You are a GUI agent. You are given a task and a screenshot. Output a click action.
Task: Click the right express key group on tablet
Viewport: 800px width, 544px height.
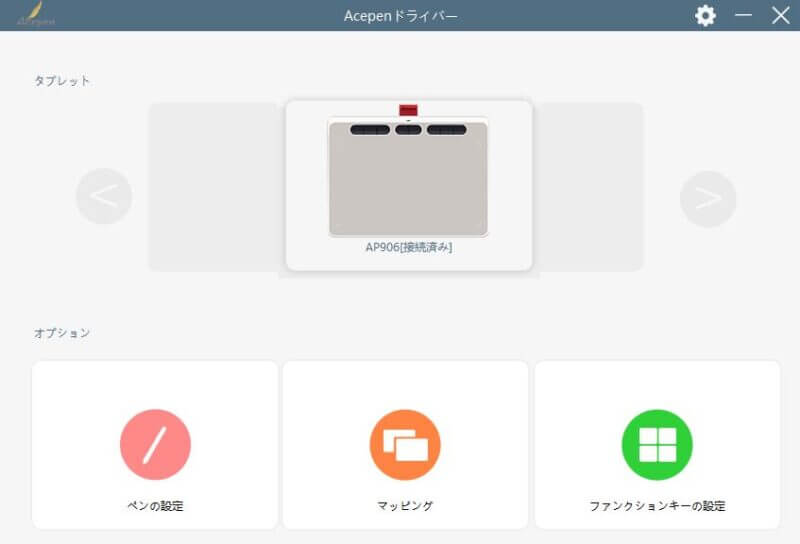click(x=446, y=129)
